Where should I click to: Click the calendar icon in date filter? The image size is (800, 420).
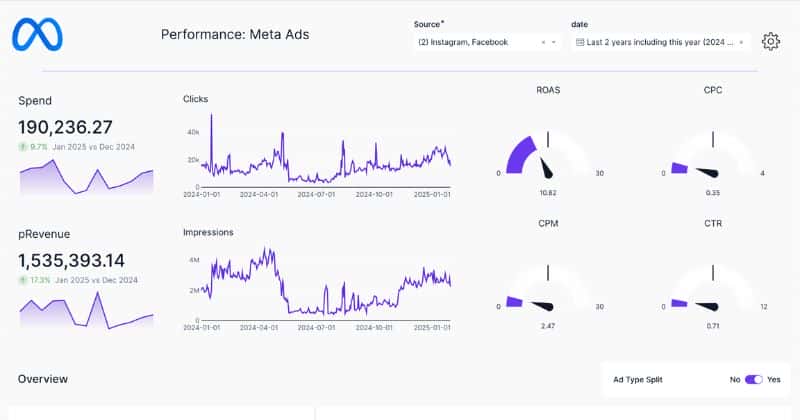(x=580, y=42)
